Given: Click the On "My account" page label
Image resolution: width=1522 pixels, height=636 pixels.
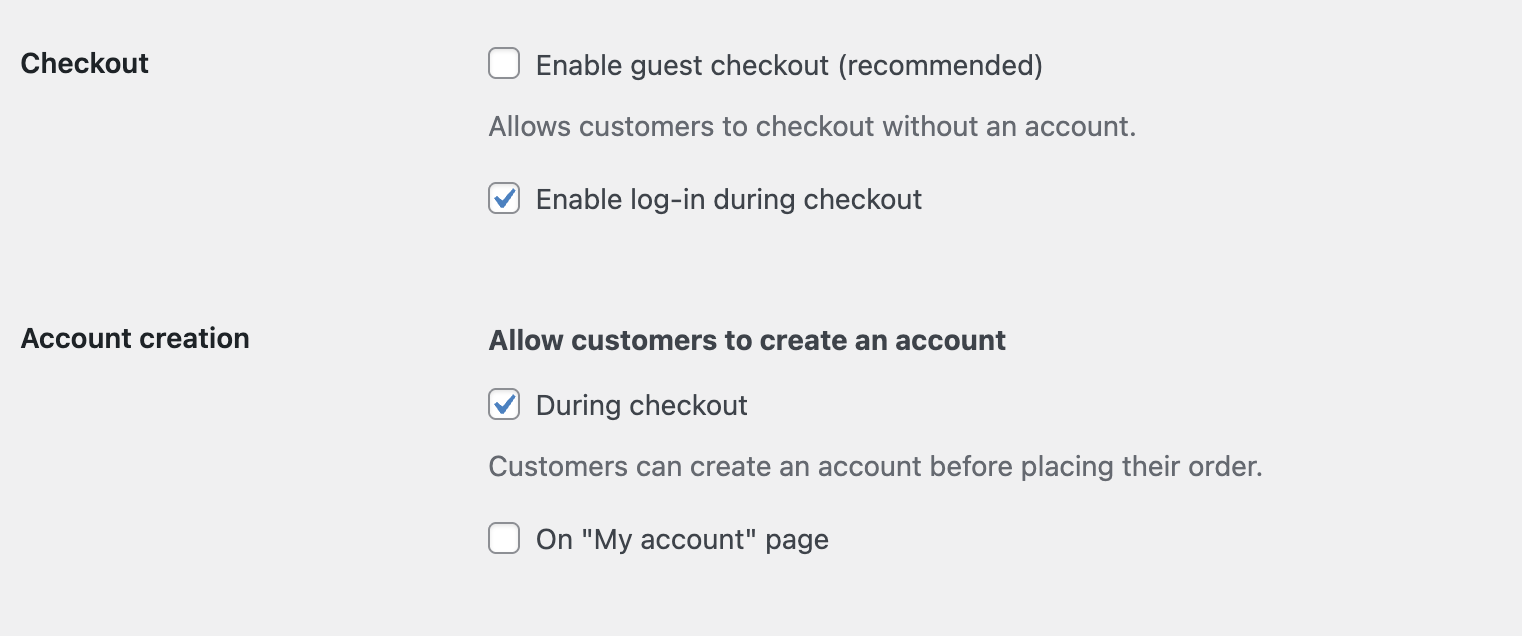Looking at the screenshot, I should pyautogui.click(x=683, y=539).
